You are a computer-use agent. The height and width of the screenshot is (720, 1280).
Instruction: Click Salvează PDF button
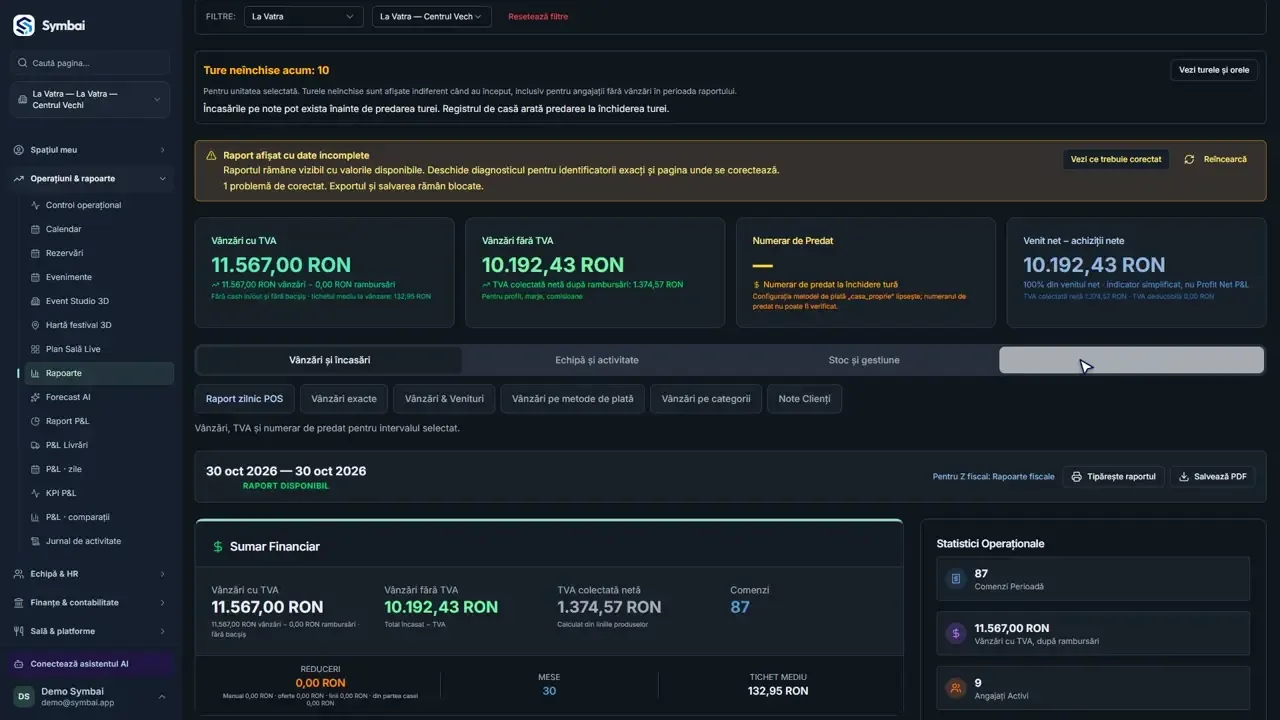point(1213,477)
